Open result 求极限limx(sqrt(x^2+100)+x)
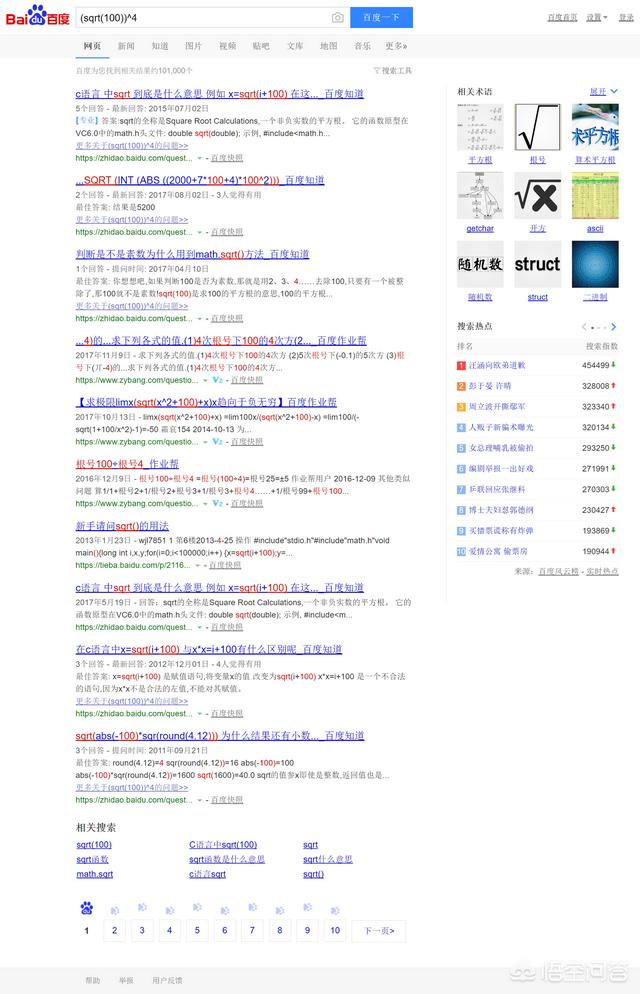 tap(206, 403)
